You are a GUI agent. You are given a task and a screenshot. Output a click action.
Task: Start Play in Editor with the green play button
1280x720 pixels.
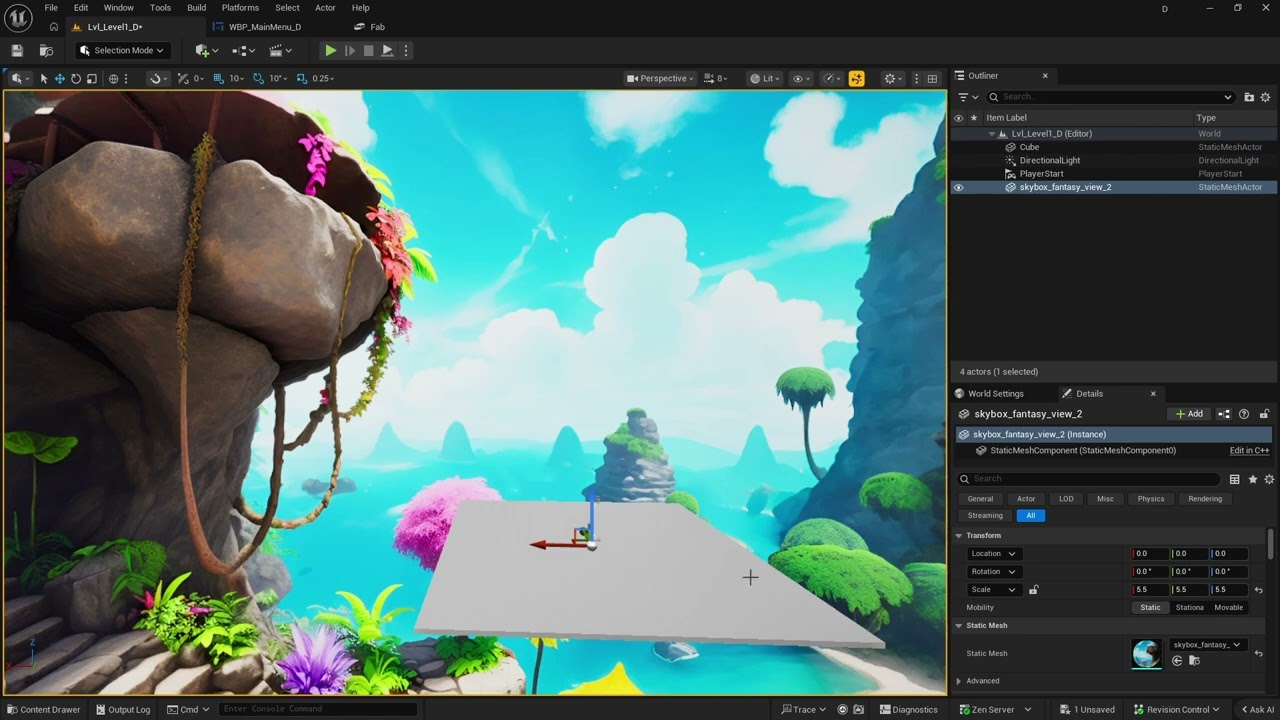point(330,50)
